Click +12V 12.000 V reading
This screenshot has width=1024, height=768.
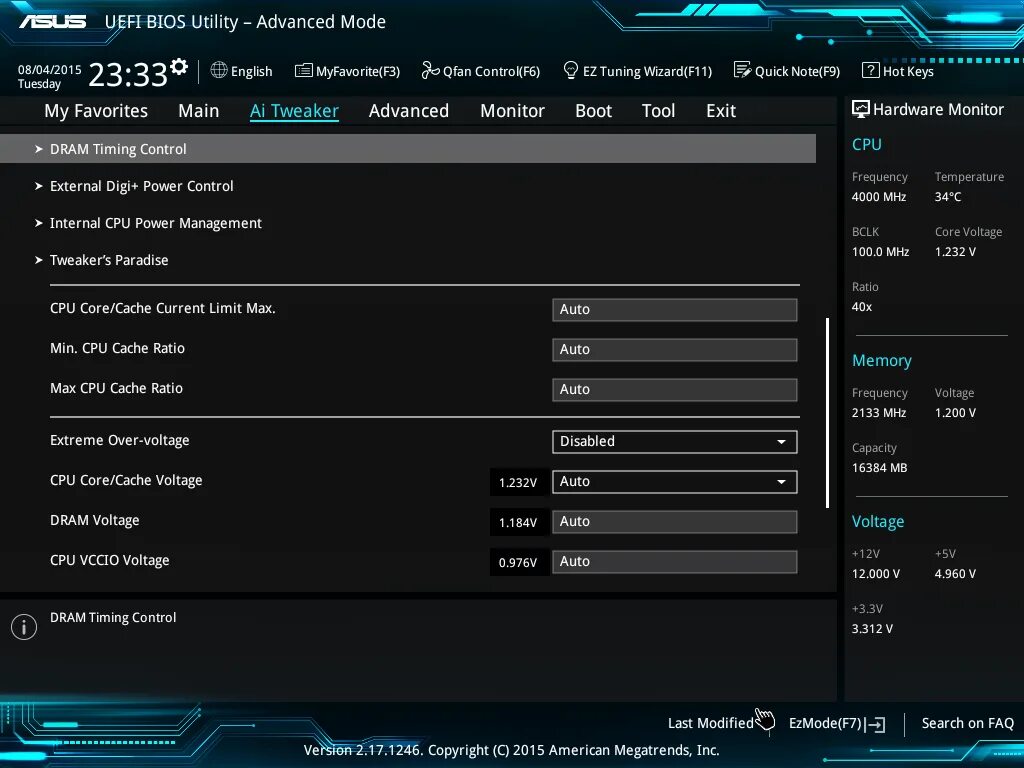click(x=876, y=573)
